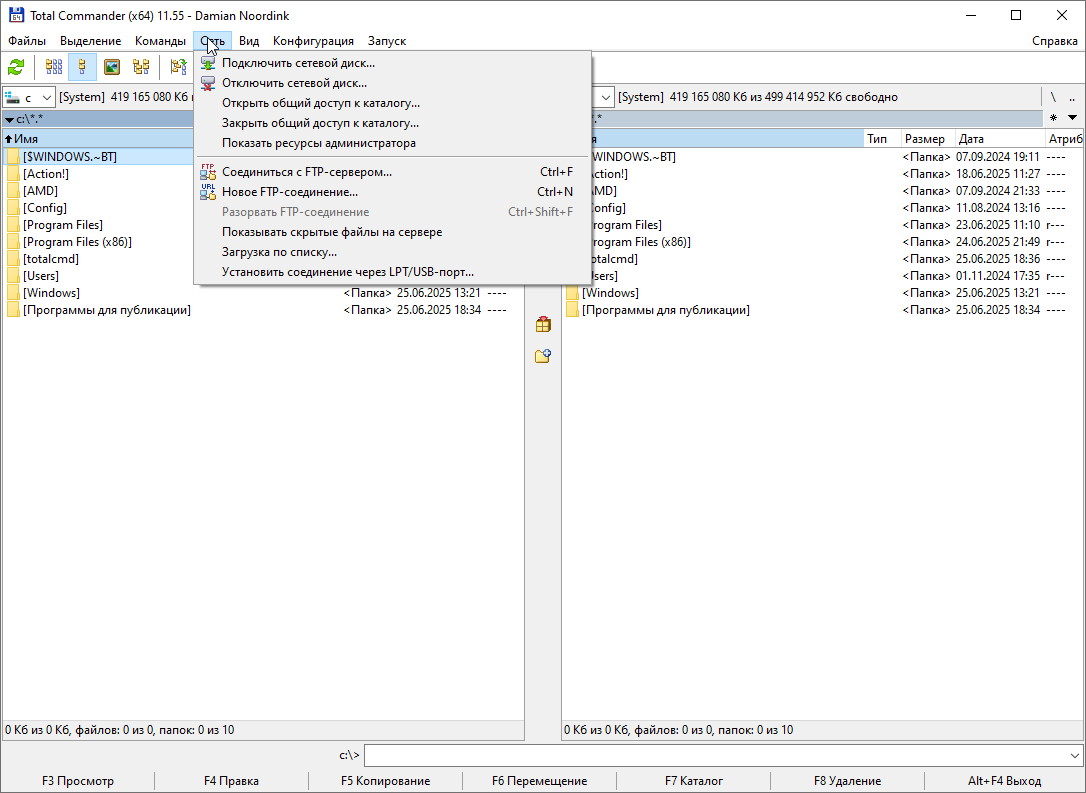The height and width of the screenshot is (793, 1086).
Task: Open the command line history dropdown arrow
Action: [x=1074, y=755]
